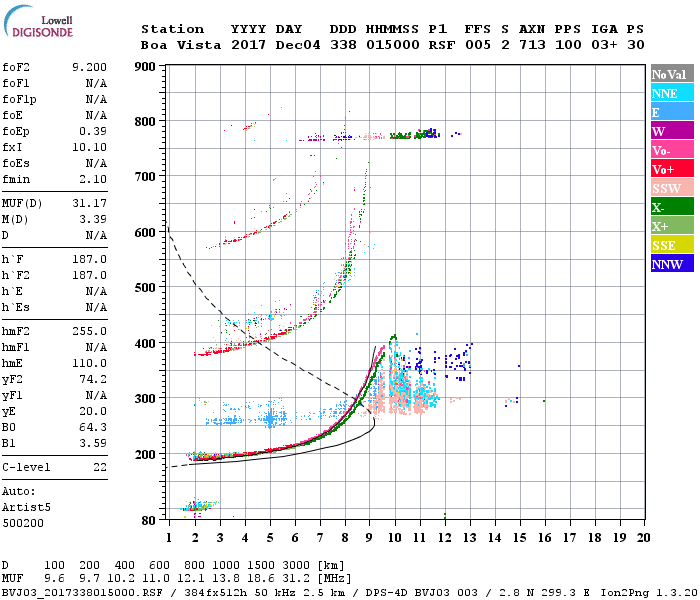Viewport: 700px width, 600px height.
Task: Select the Vo+ red legend swatch
Action: [672, 169]
